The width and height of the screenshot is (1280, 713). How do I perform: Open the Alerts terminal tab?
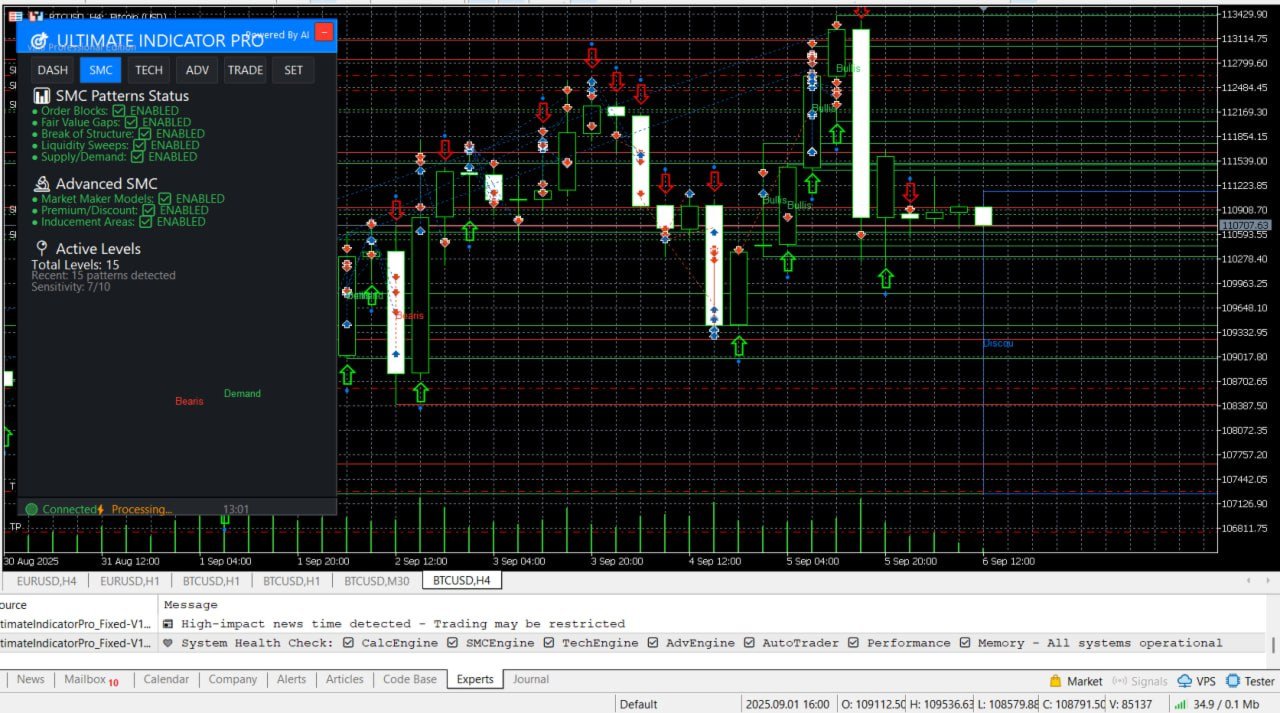[292, 679]
